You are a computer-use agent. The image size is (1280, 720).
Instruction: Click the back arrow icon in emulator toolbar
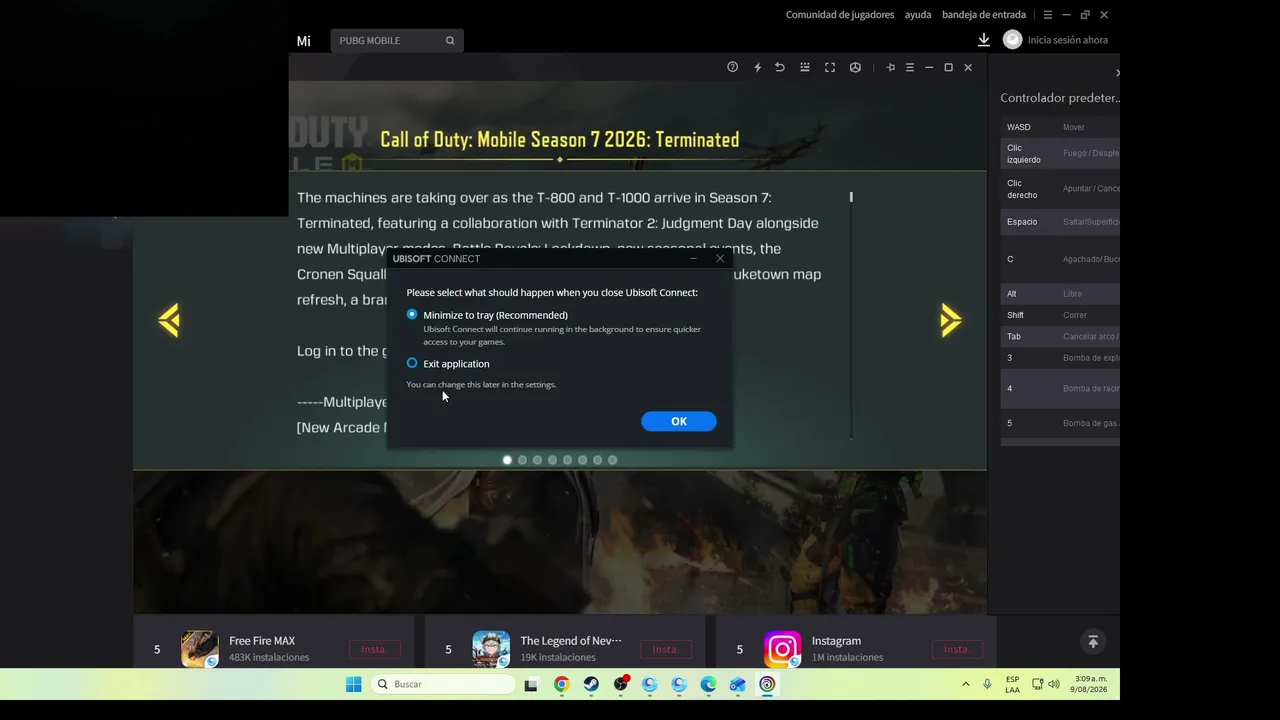click(780, 67)
